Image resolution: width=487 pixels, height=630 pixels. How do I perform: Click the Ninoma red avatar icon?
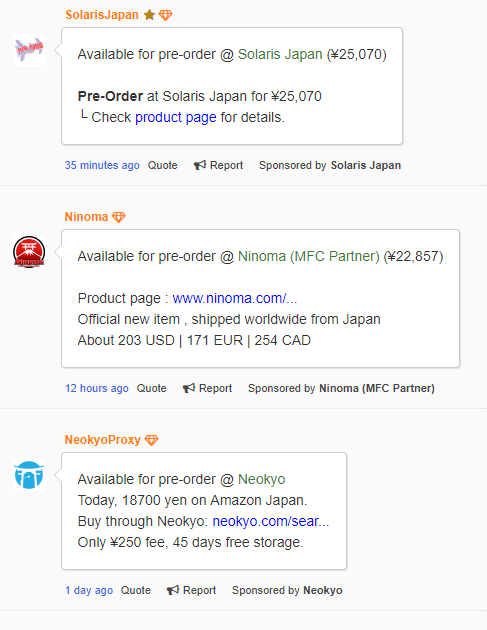point(29,252)
